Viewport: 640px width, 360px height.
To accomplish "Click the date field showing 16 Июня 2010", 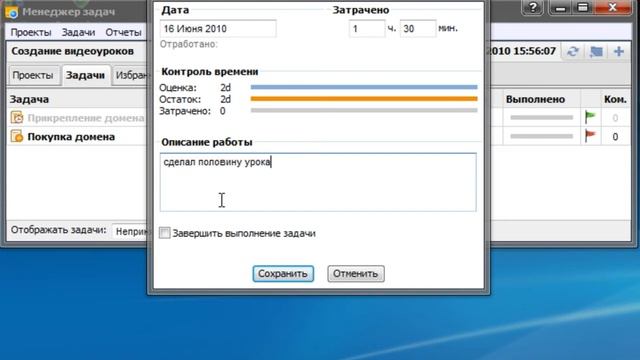I will (218, 29).
